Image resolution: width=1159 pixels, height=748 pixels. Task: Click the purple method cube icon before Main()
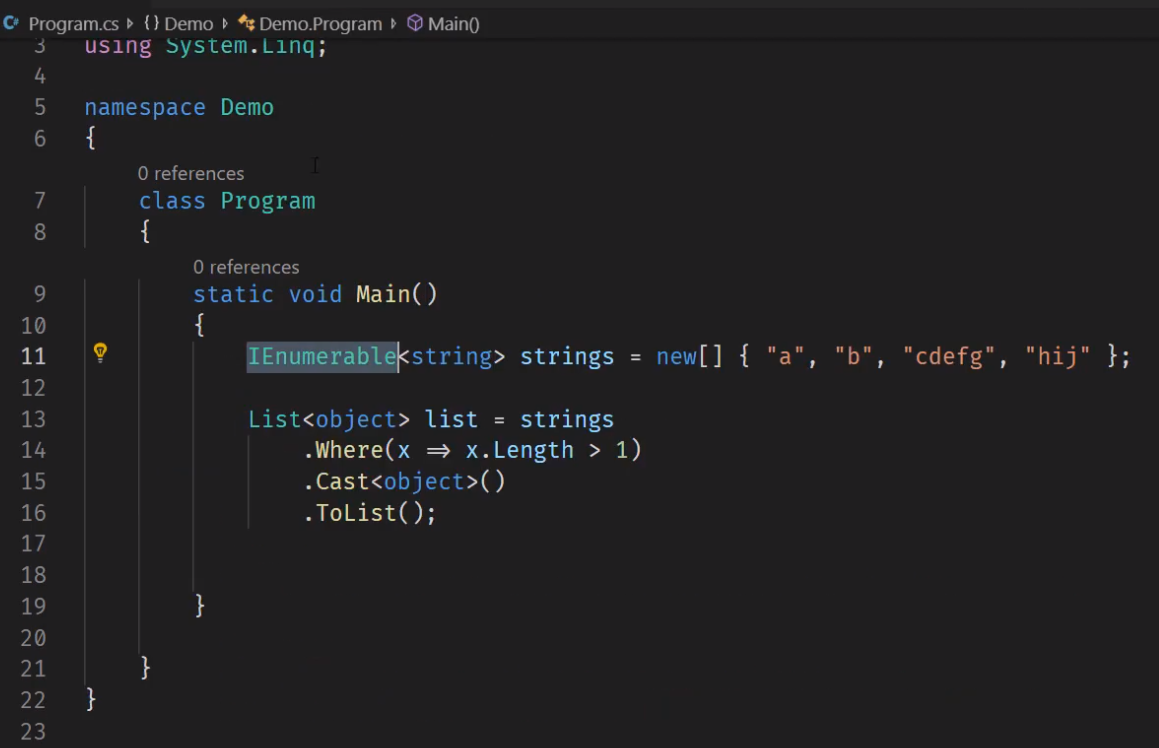coord(415,23)
